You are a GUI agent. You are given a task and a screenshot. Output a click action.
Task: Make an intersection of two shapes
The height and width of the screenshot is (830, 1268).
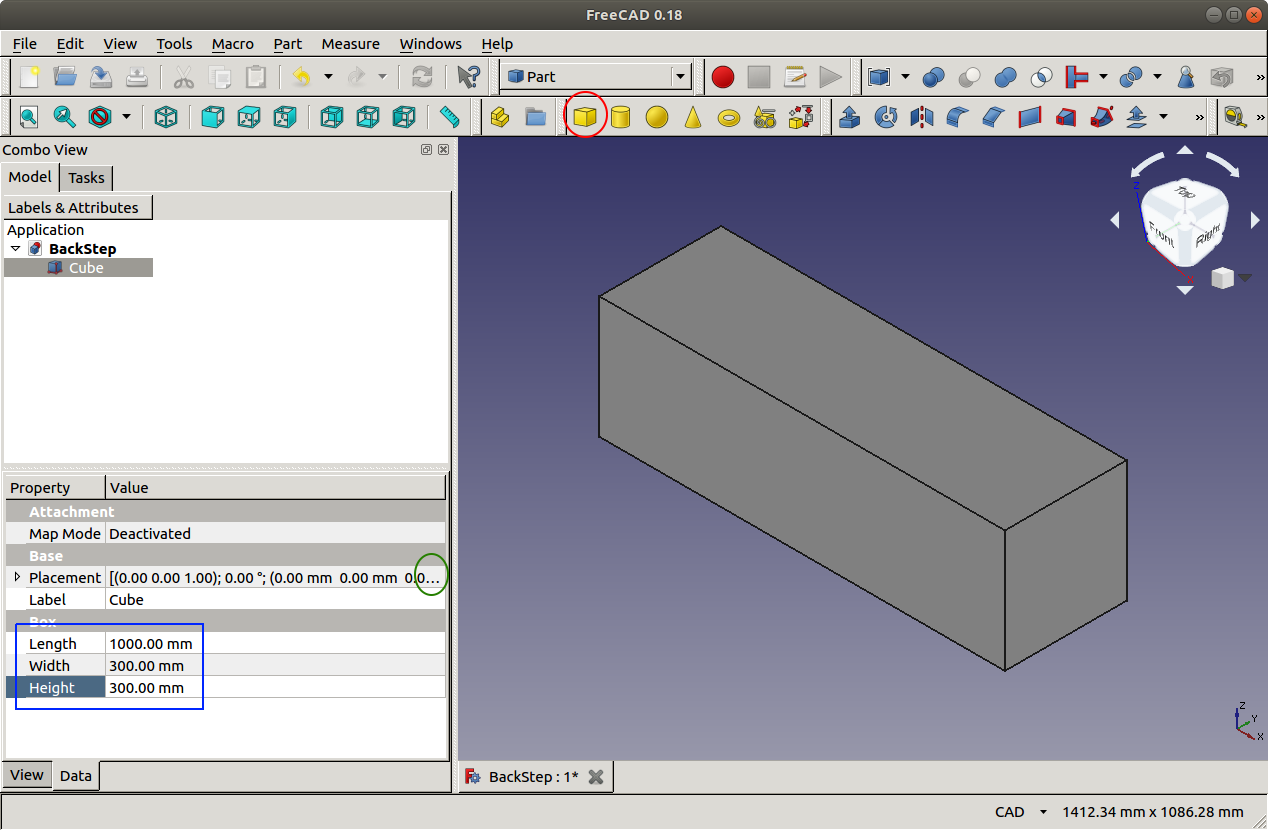pyautogui.click(x=1042, y=77)
